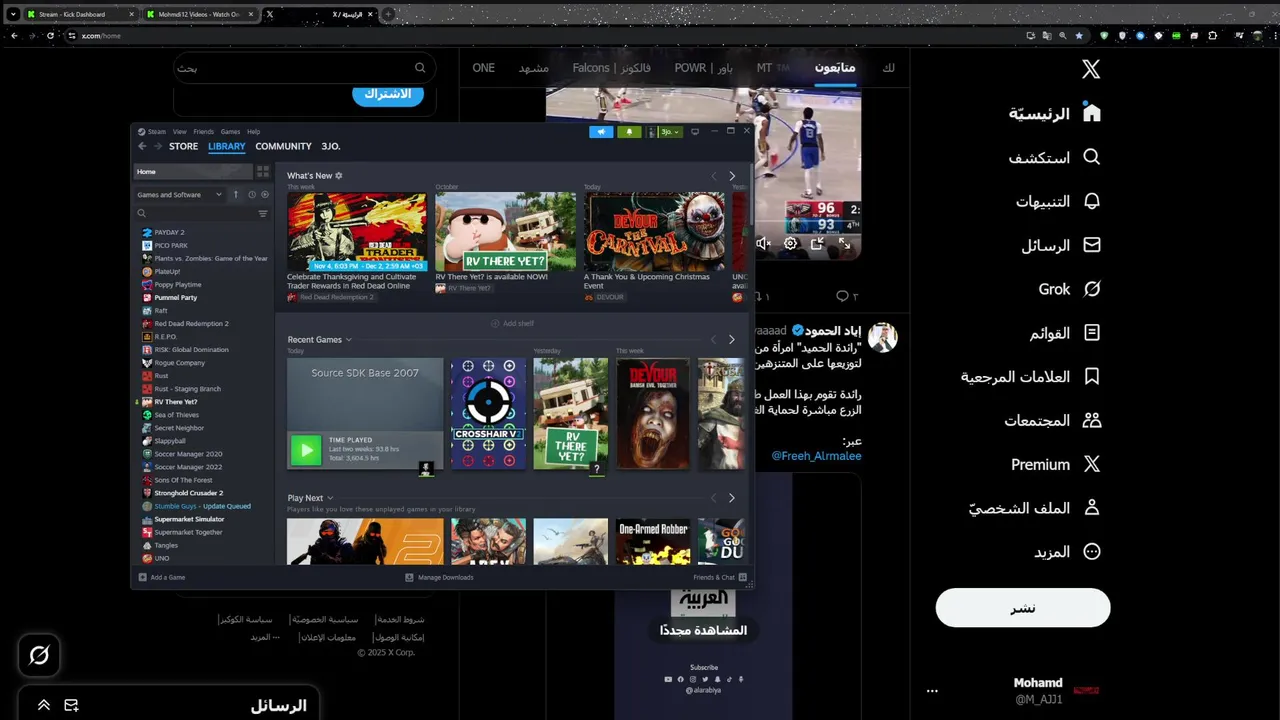Open the Kick Dashboard browser tab
1280x720 pixels.
(78, 15)
